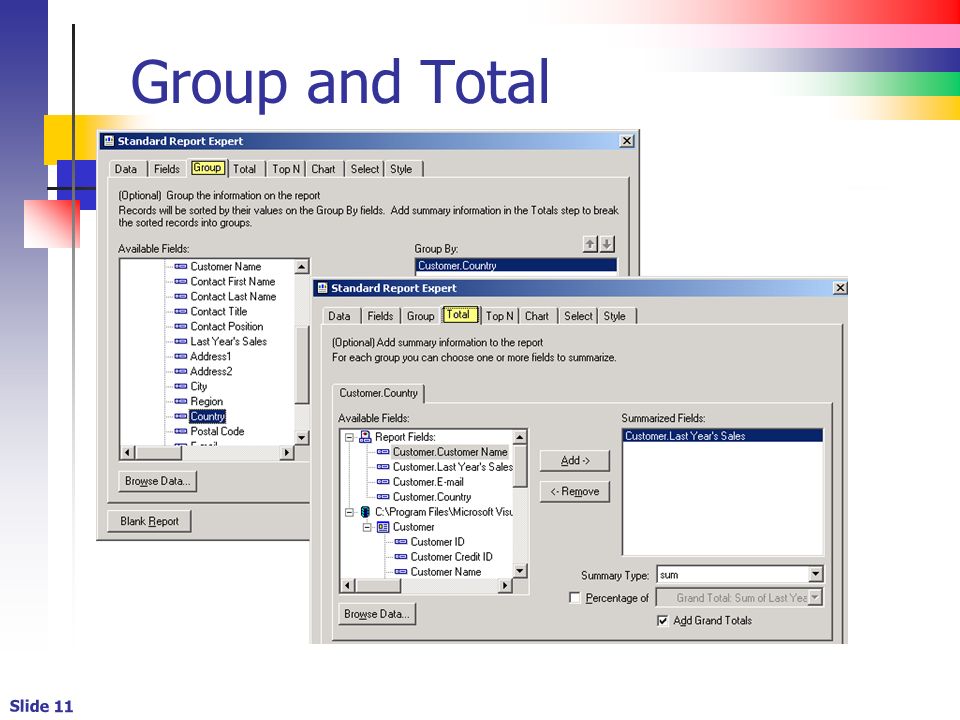Click Browse Data in the front Total window
Screen dimensions: 960x720
377,614
